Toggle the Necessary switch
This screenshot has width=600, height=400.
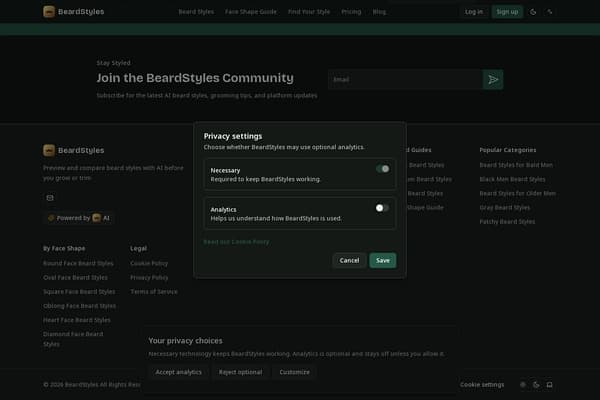coord(383,169)
